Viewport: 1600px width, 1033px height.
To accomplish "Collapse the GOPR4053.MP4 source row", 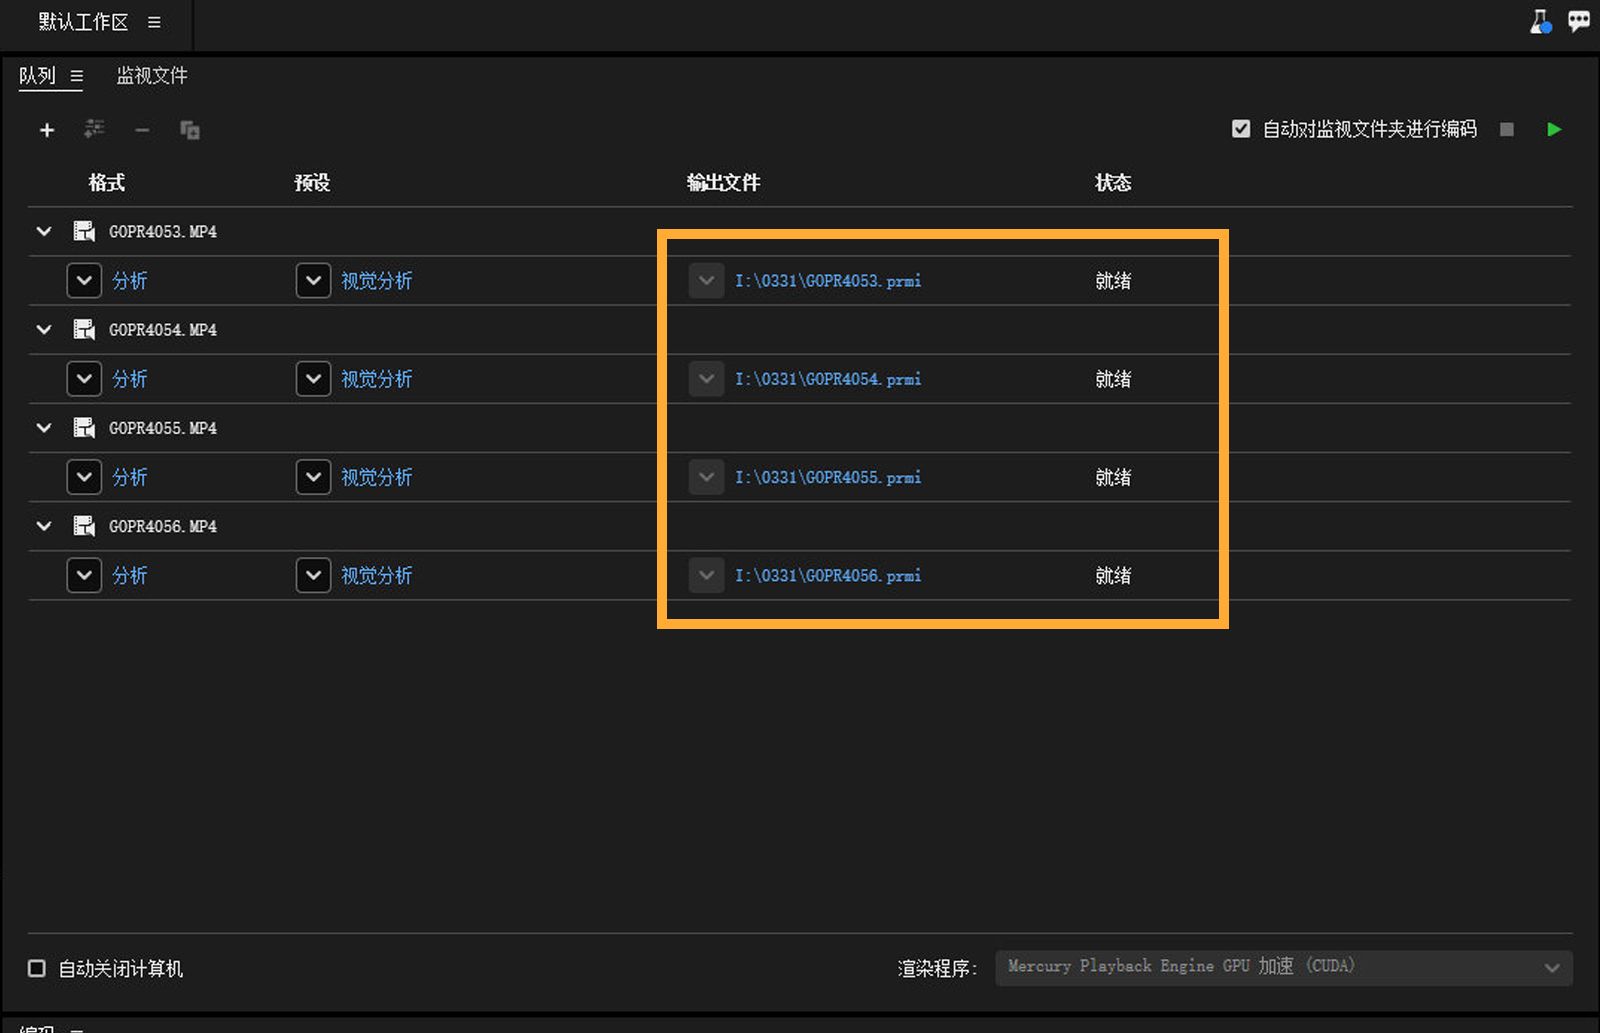I will click(44, 232).
